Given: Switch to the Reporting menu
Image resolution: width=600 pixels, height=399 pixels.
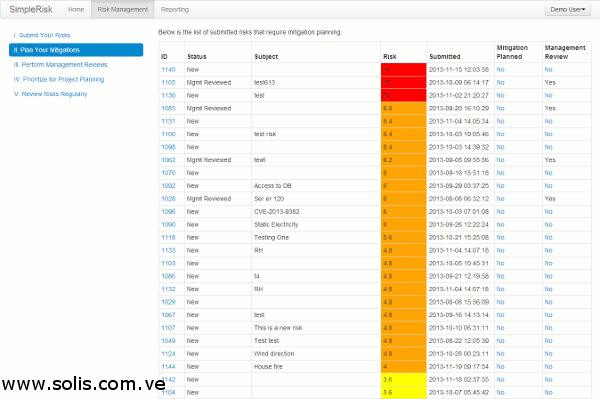Looking at the screenshot, I should (175, 10).
